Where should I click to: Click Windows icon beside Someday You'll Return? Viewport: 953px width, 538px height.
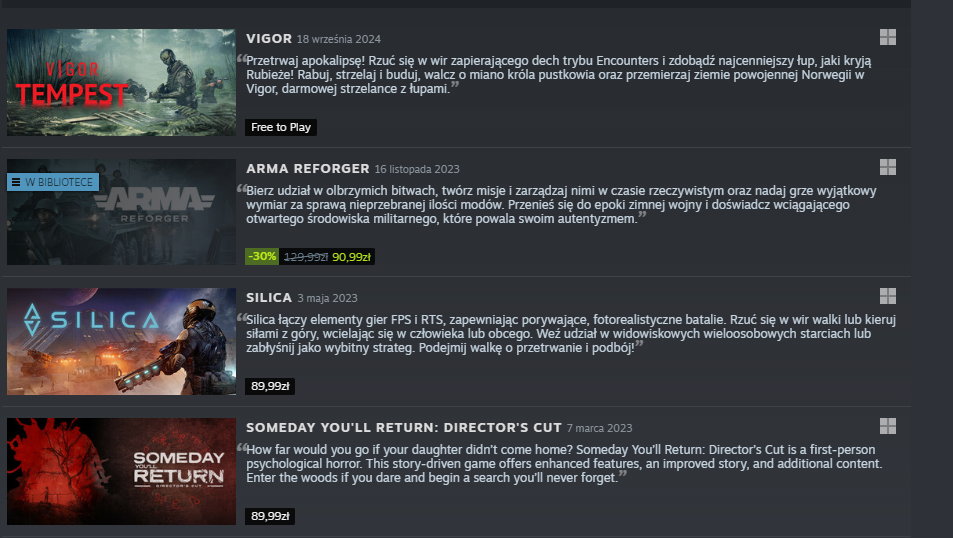[887, 426]
